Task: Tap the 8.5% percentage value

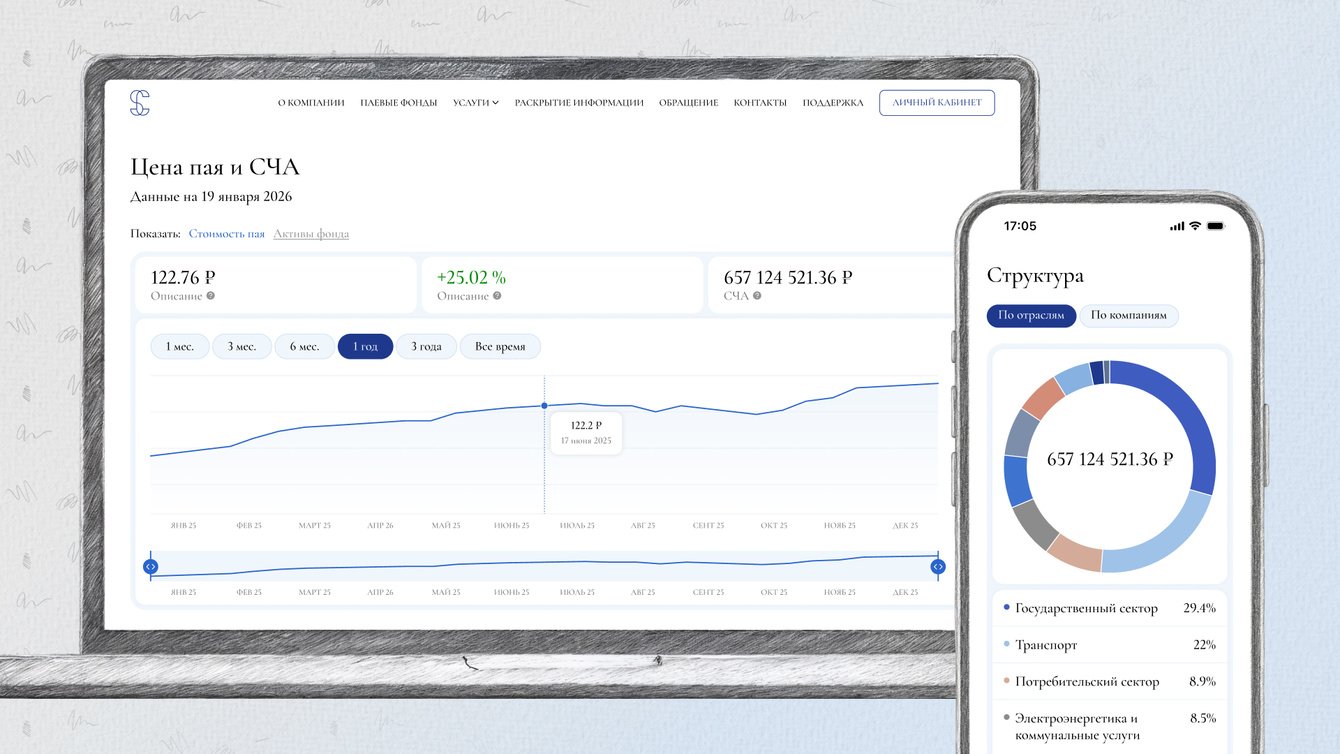Action: coord(1202,718)
